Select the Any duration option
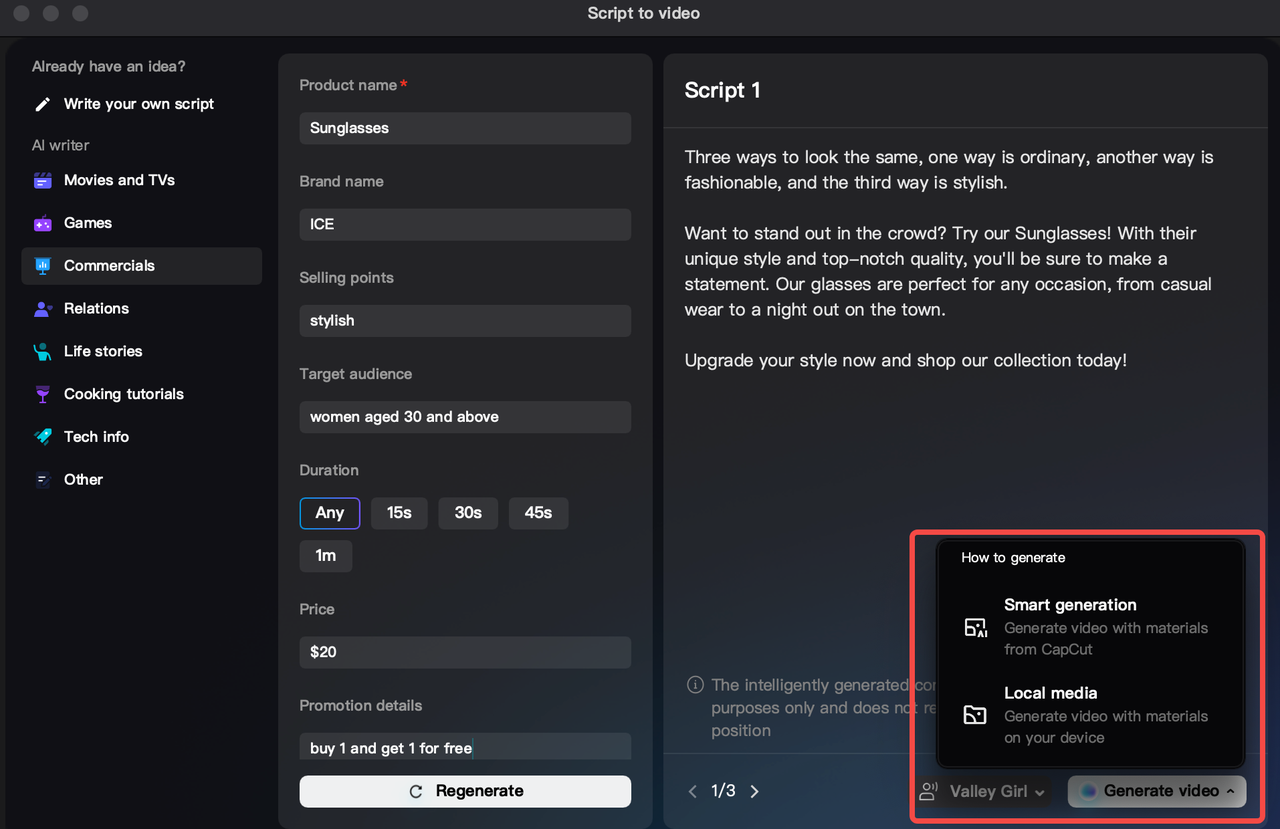This screenshot has height=829, width=1280. point(329,513)
